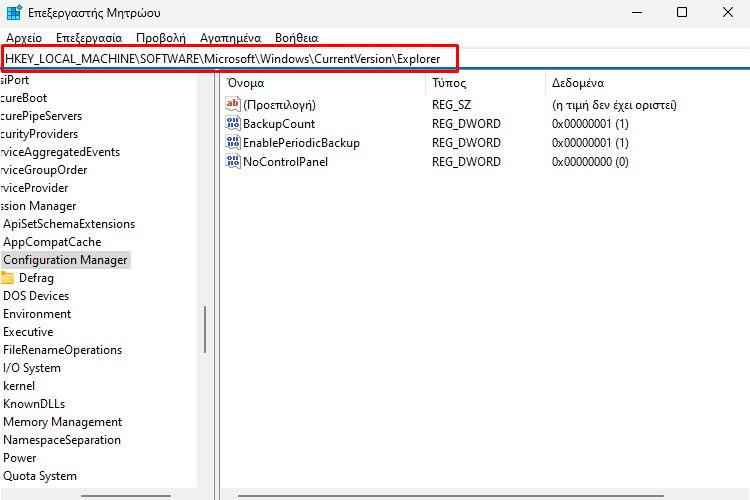Select the Executive key
Image resolution: width=750 pixels, height=500 pixels.
pyautogui.click(x=28, y=332)
